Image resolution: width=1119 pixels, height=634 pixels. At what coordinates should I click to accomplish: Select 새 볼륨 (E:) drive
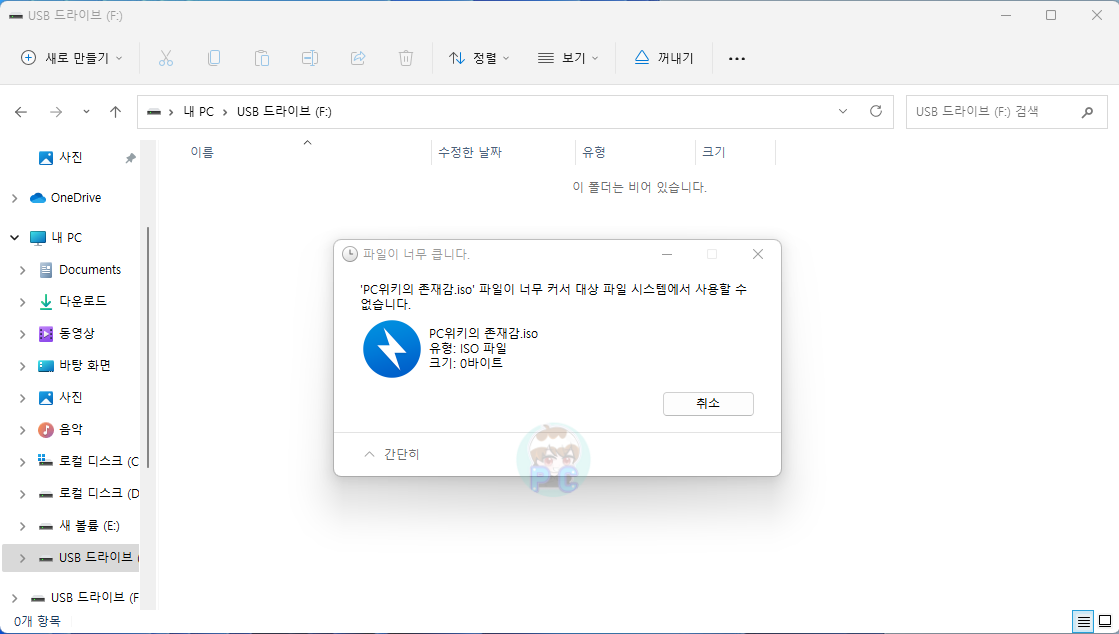click(x=89, y=526)
